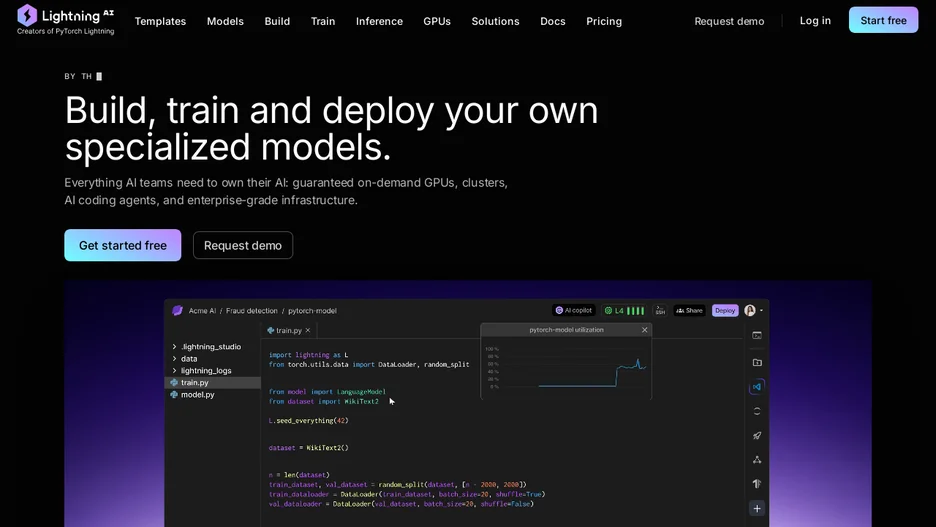The height and width of the screenshot is (527, 936).
Task: Click the AI copilot button
Action: pos(574,310)
